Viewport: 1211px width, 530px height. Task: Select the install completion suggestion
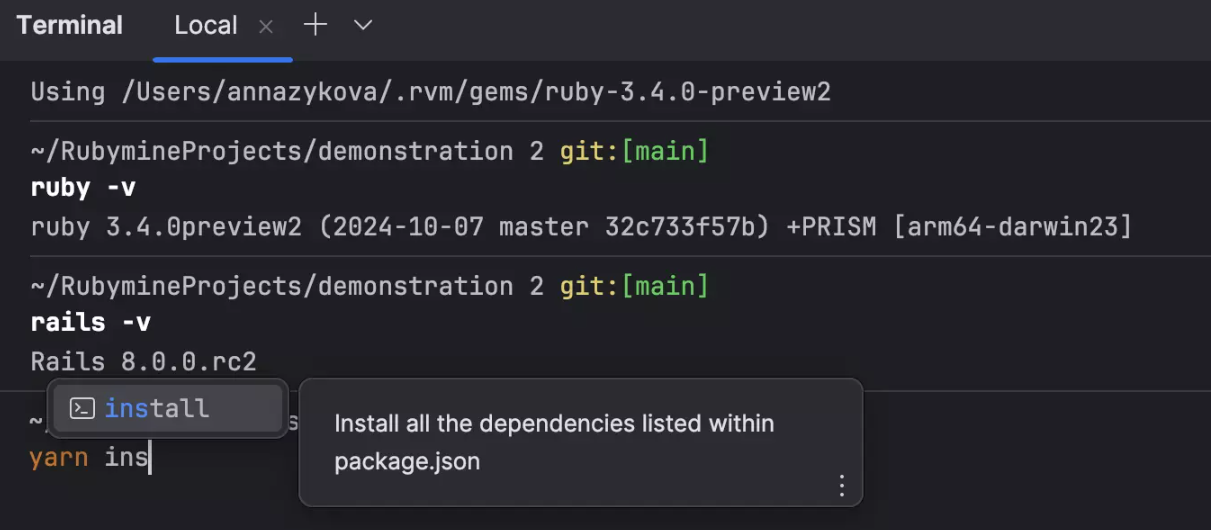point(157,408)
